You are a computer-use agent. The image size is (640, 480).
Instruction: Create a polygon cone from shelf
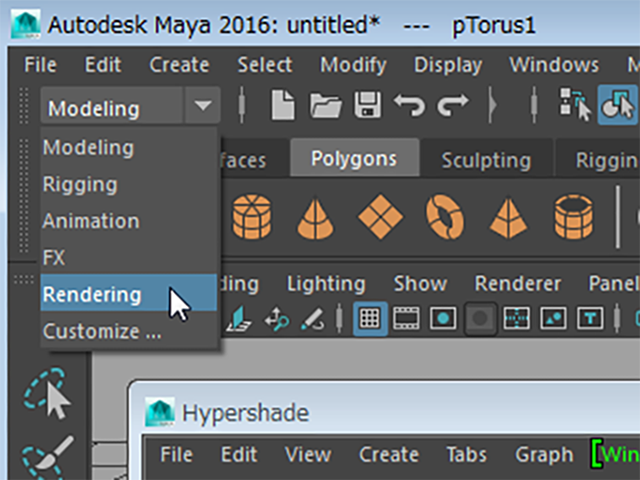tap(315, 218)
